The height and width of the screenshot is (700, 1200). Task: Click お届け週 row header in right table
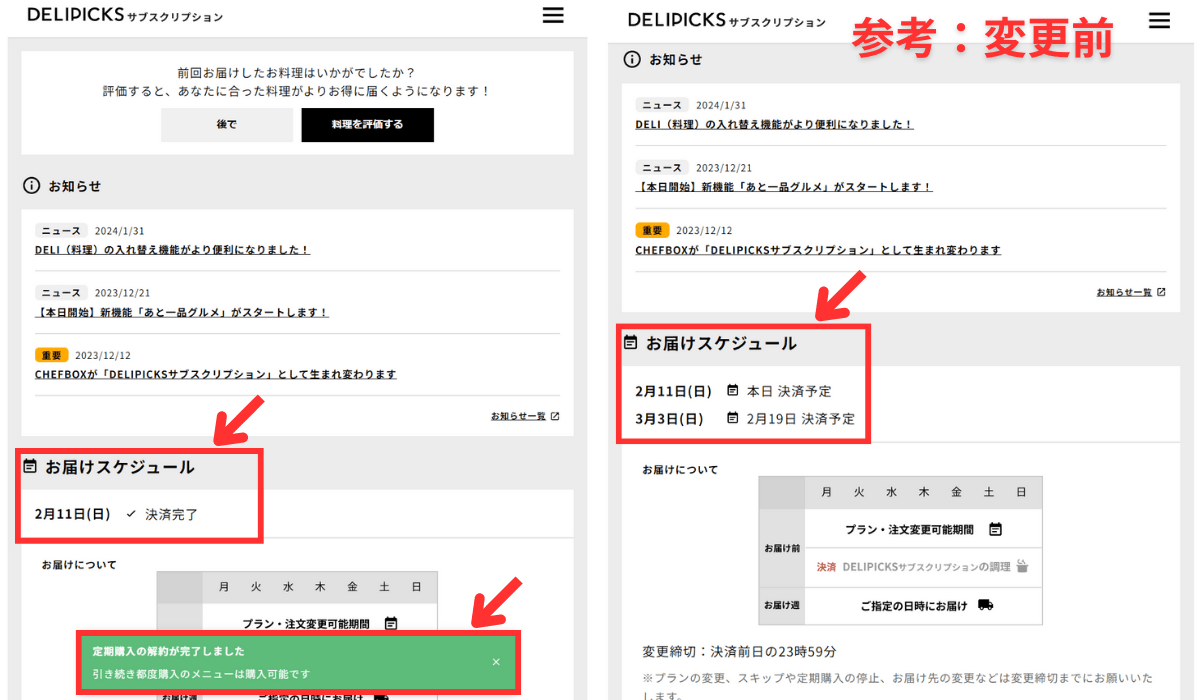click(x=782, y=605)
